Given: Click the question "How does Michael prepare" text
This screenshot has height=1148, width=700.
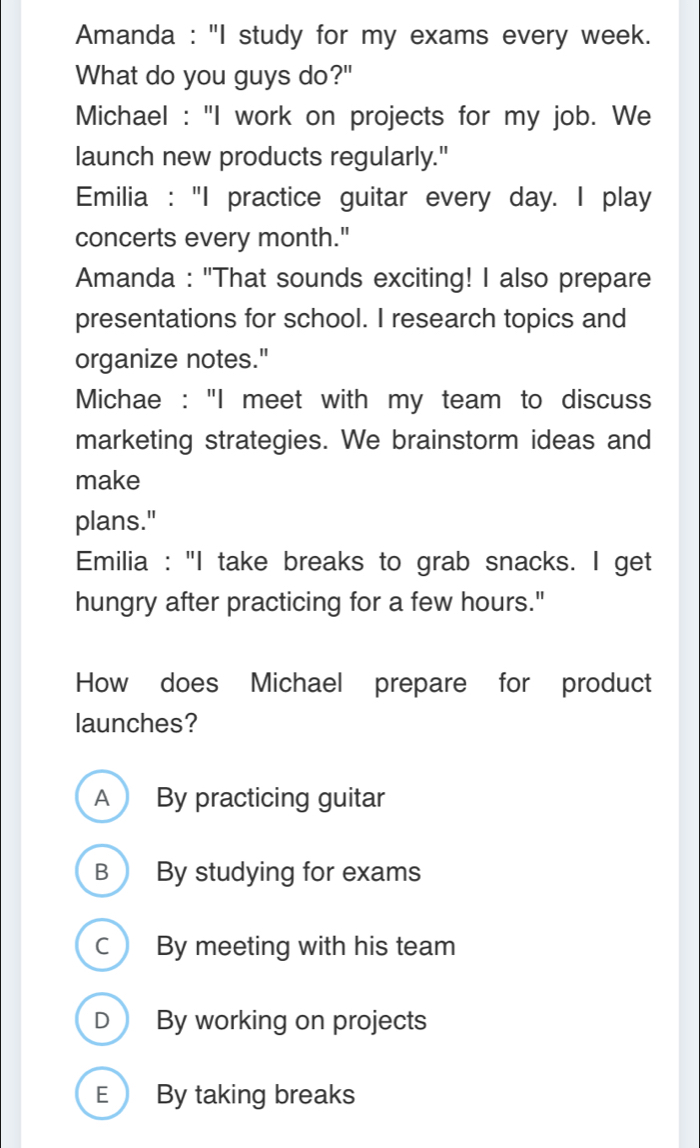Looking at the screenshot, I should click(x=363, y=684).
